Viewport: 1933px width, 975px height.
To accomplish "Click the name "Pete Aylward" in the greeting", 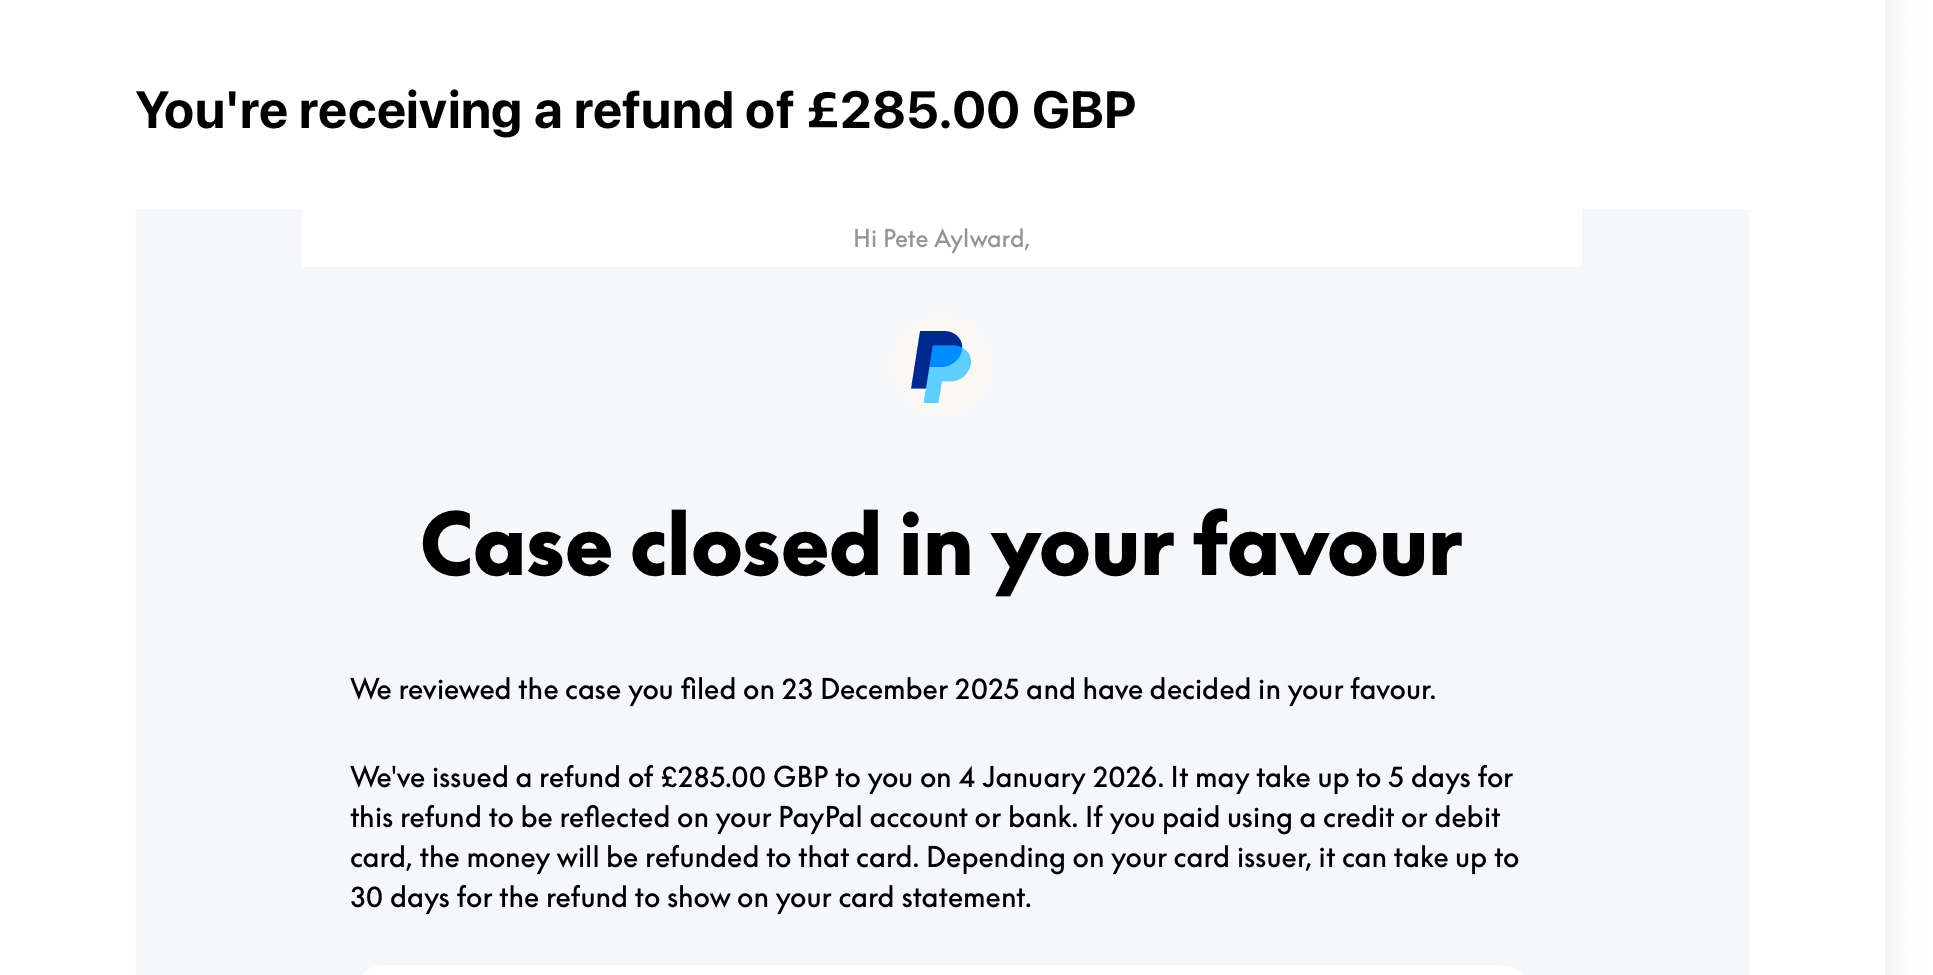I will point(954,239).
